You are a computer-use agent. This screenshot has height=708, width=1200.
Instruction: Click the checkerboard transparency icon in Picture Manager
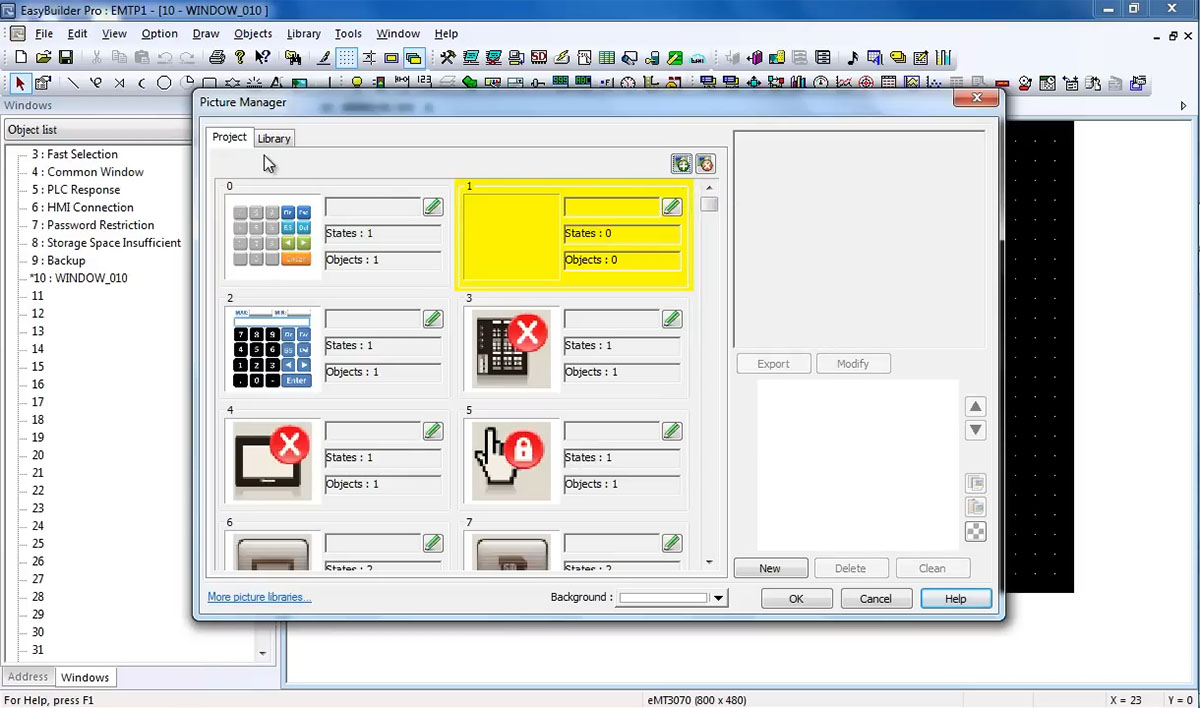976,532
